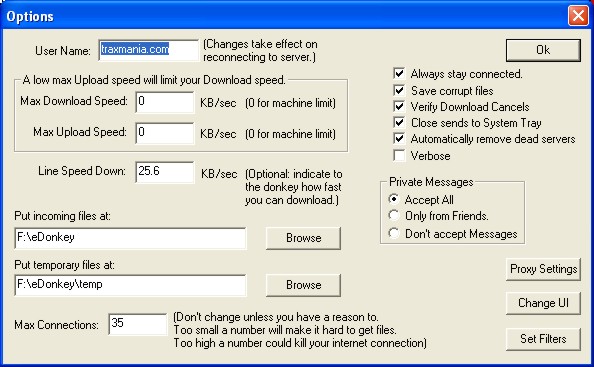Click the Ok button

pos(543,50)
